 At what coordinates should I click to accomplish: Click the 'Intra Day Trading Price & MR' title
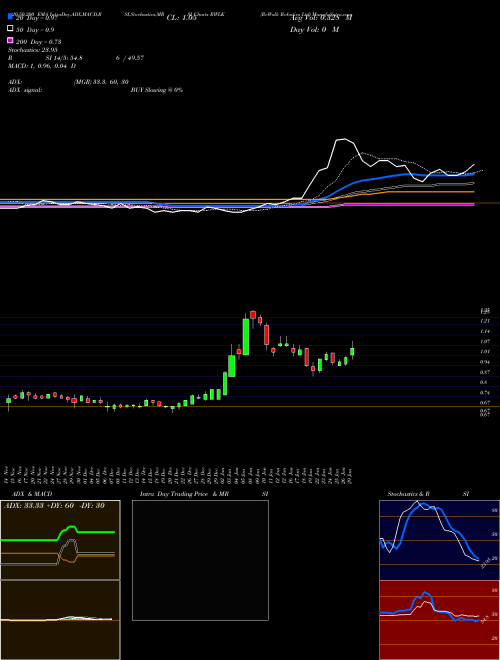[x=184, y=494]
